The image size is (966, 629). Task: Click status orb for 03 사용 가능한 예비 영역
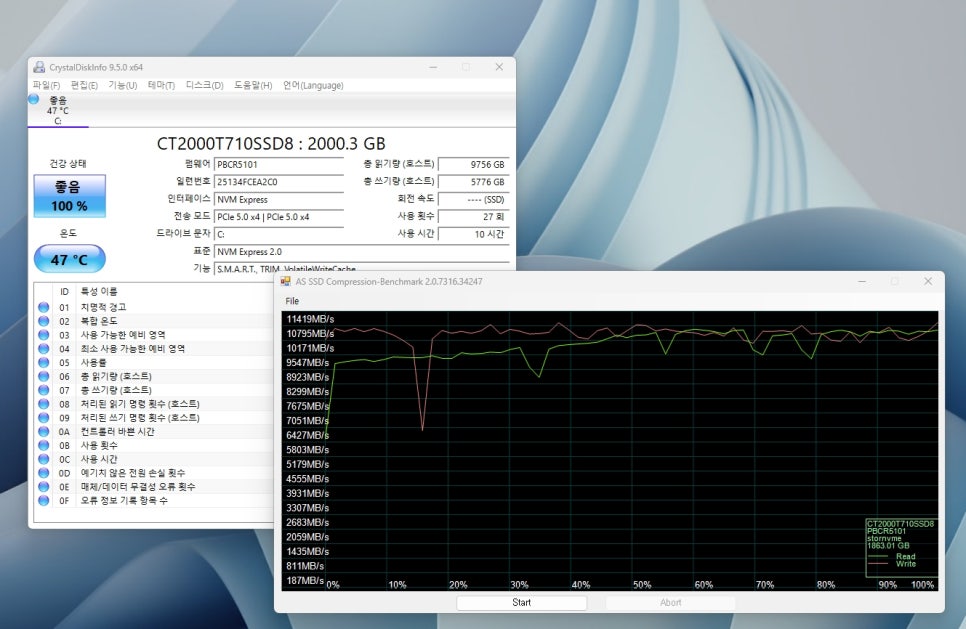coord(44,335)
